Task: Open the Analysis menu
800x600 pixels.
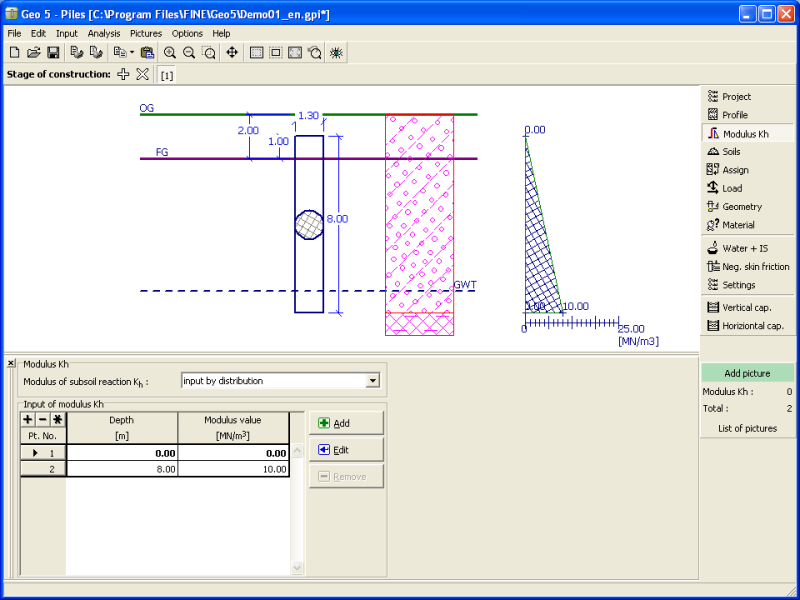Action: coord(103,33)
